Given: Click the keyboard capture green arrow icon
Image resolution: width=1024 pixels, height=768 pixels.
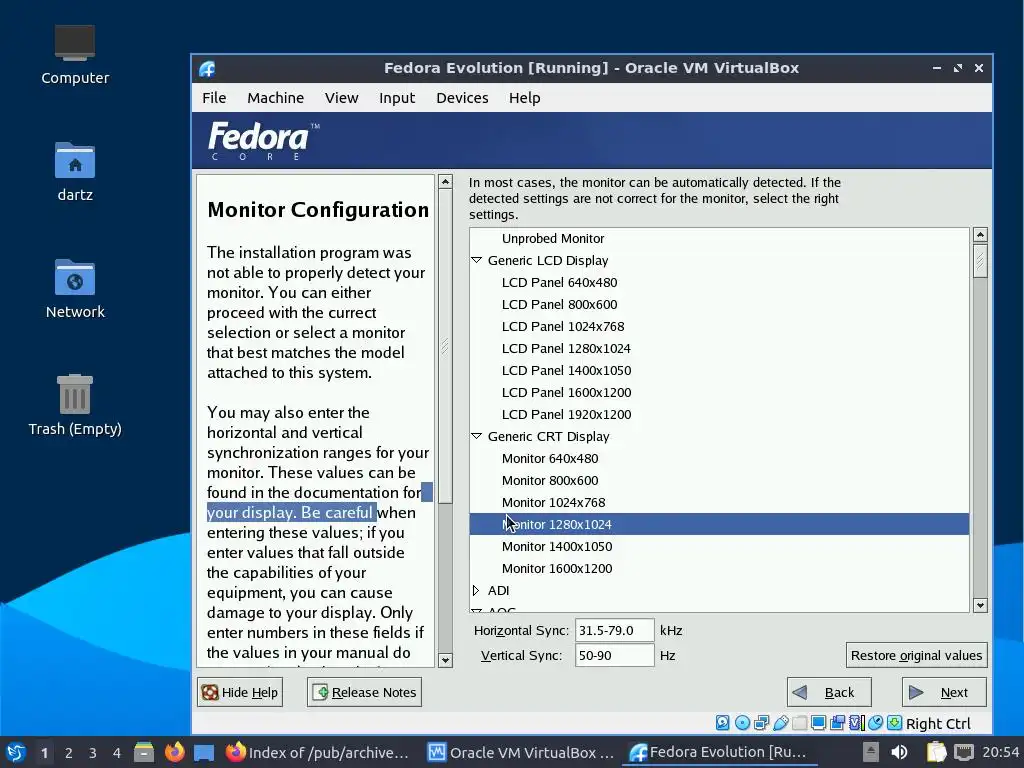Looking at the screenshot, I should coord(895,723).
